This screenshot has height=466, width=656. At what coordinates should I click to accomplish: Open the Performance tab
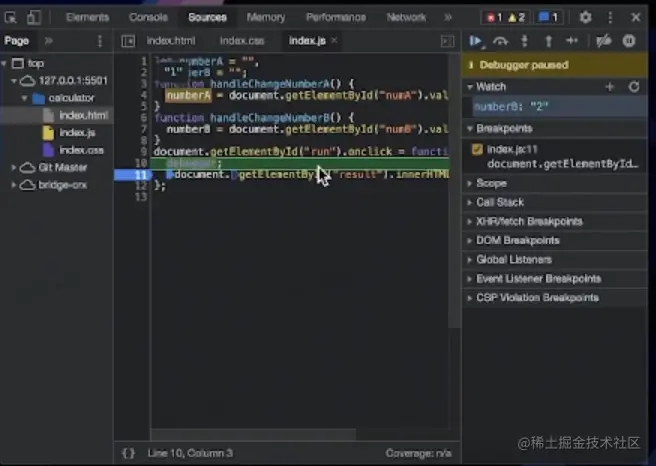[x=336, y=17]
